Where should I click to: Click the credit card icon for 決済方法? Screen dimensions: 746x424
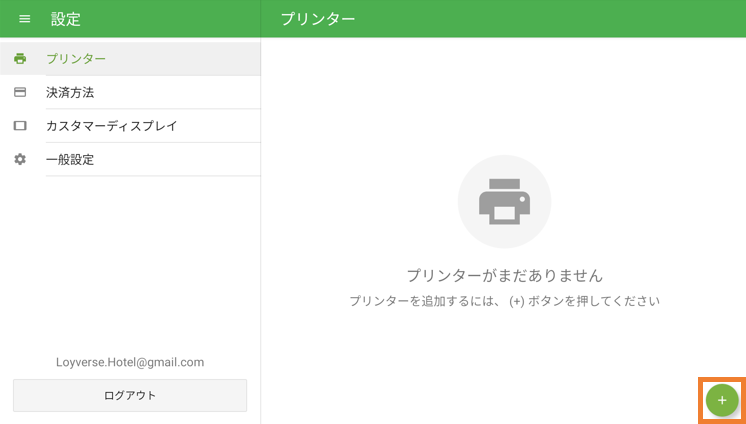20,92
